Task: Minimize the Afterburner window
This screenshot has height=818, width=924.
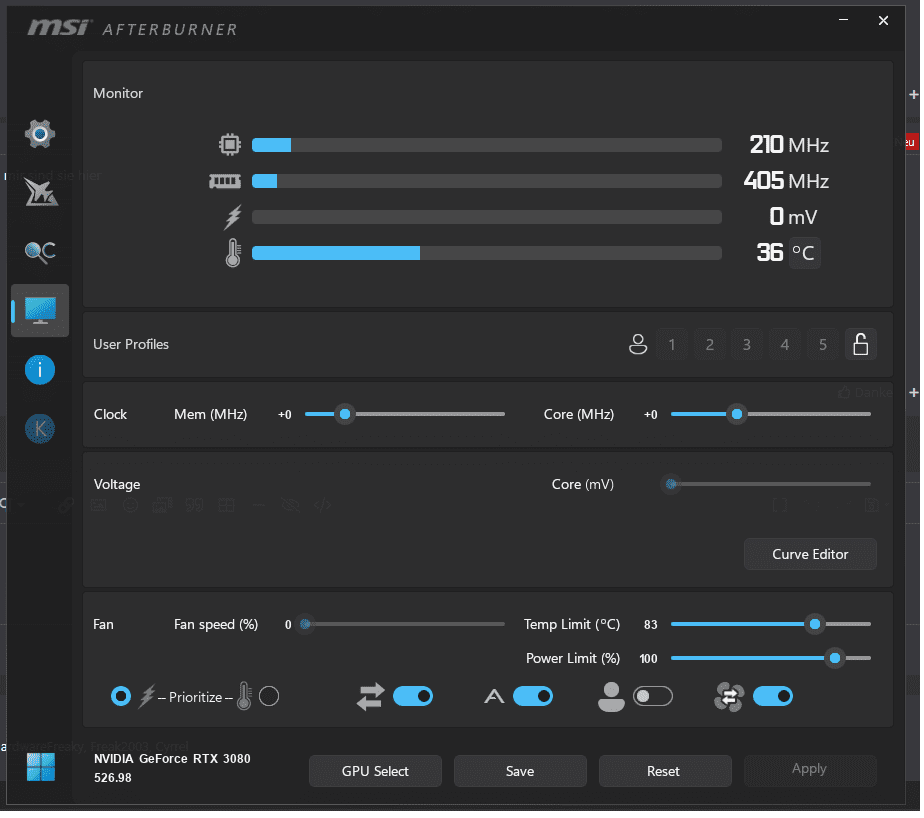Action: point(845,20)
